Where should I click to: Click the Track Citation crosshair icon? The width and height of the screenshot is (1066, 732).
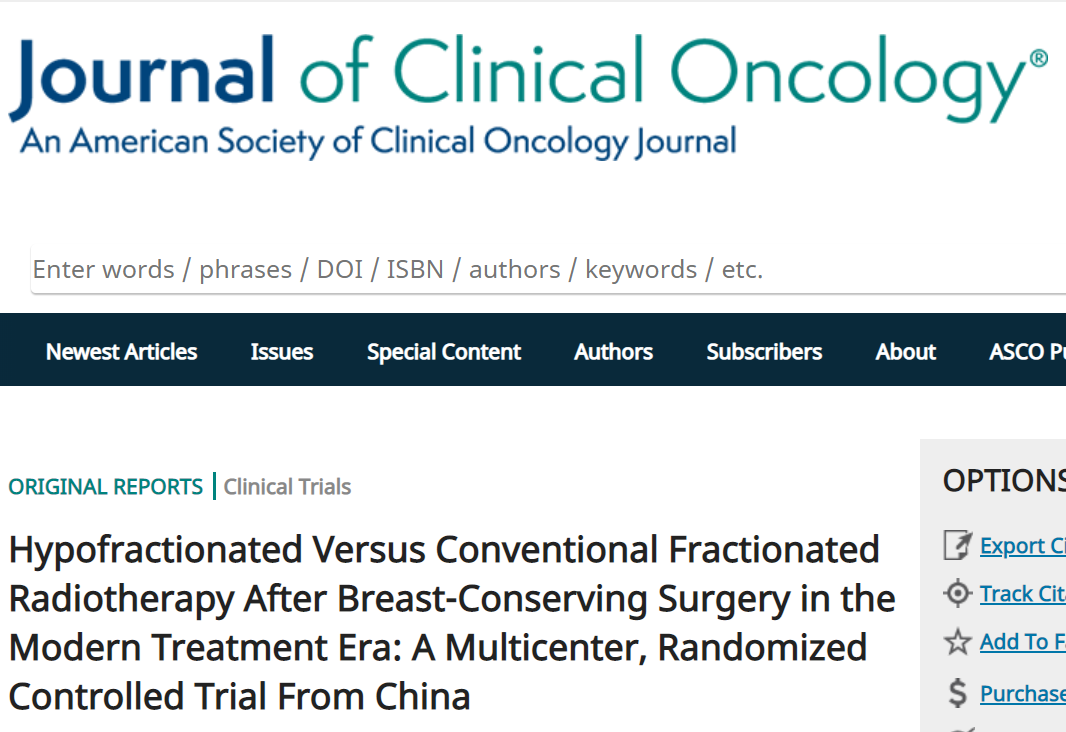point(958,594)
